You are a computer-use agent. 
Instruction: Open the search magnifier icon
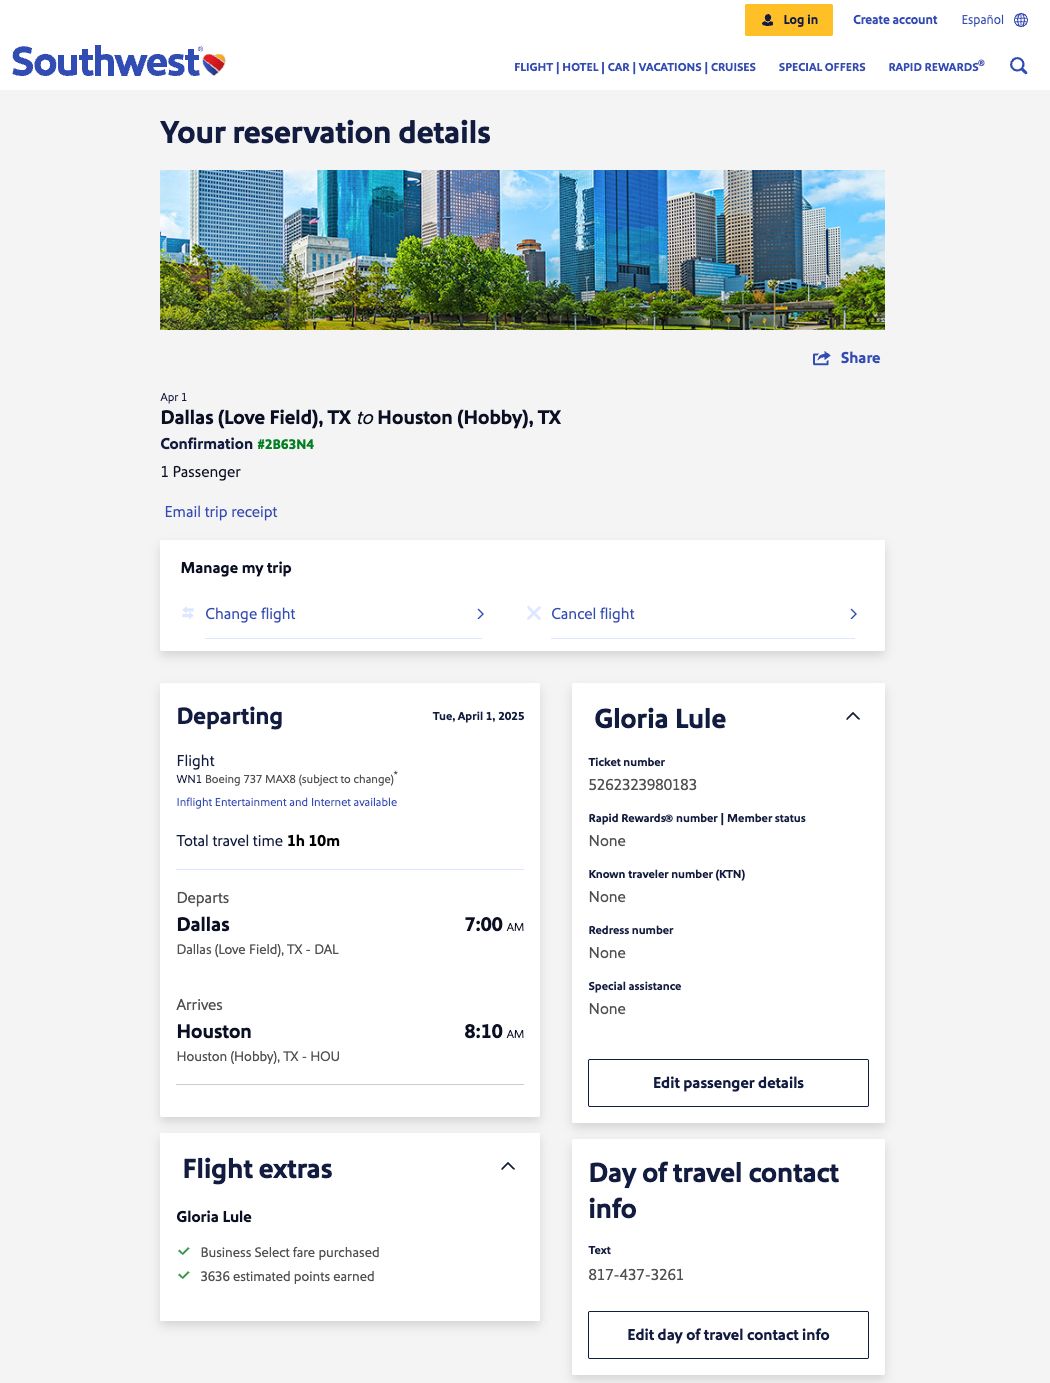coord(1018,66)
